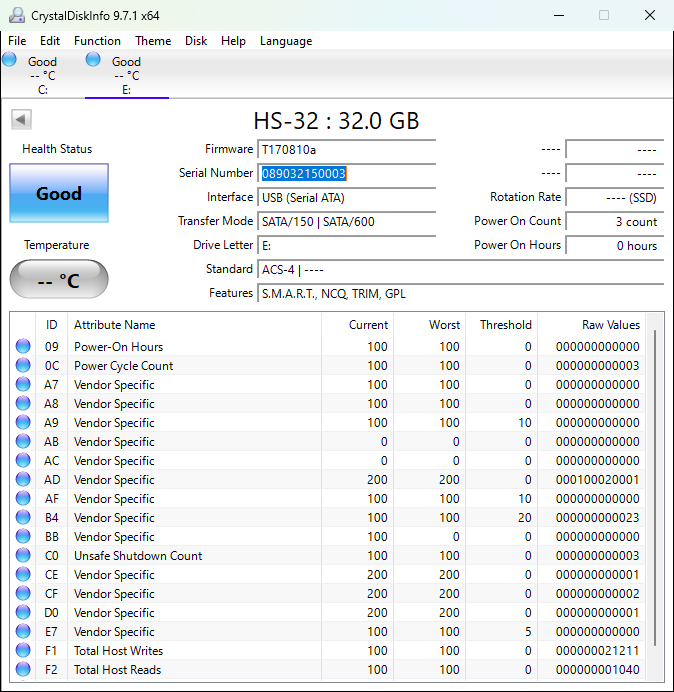
Task: Click the blue status orb for drive C:
Action: tap(10, 60)
